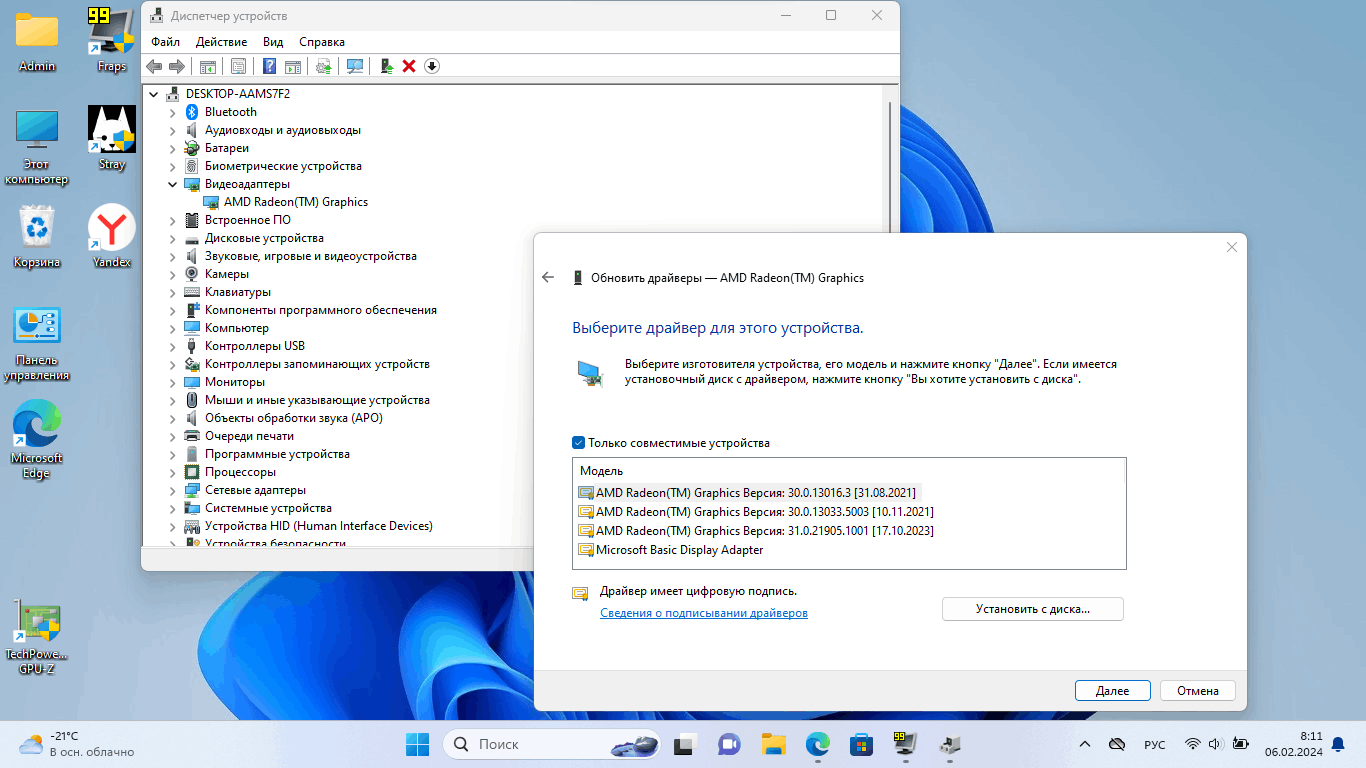The image size is (1366, 768).
Task: Open Сведения о подписывании драйверов link
Action: (x=704, y=613)
